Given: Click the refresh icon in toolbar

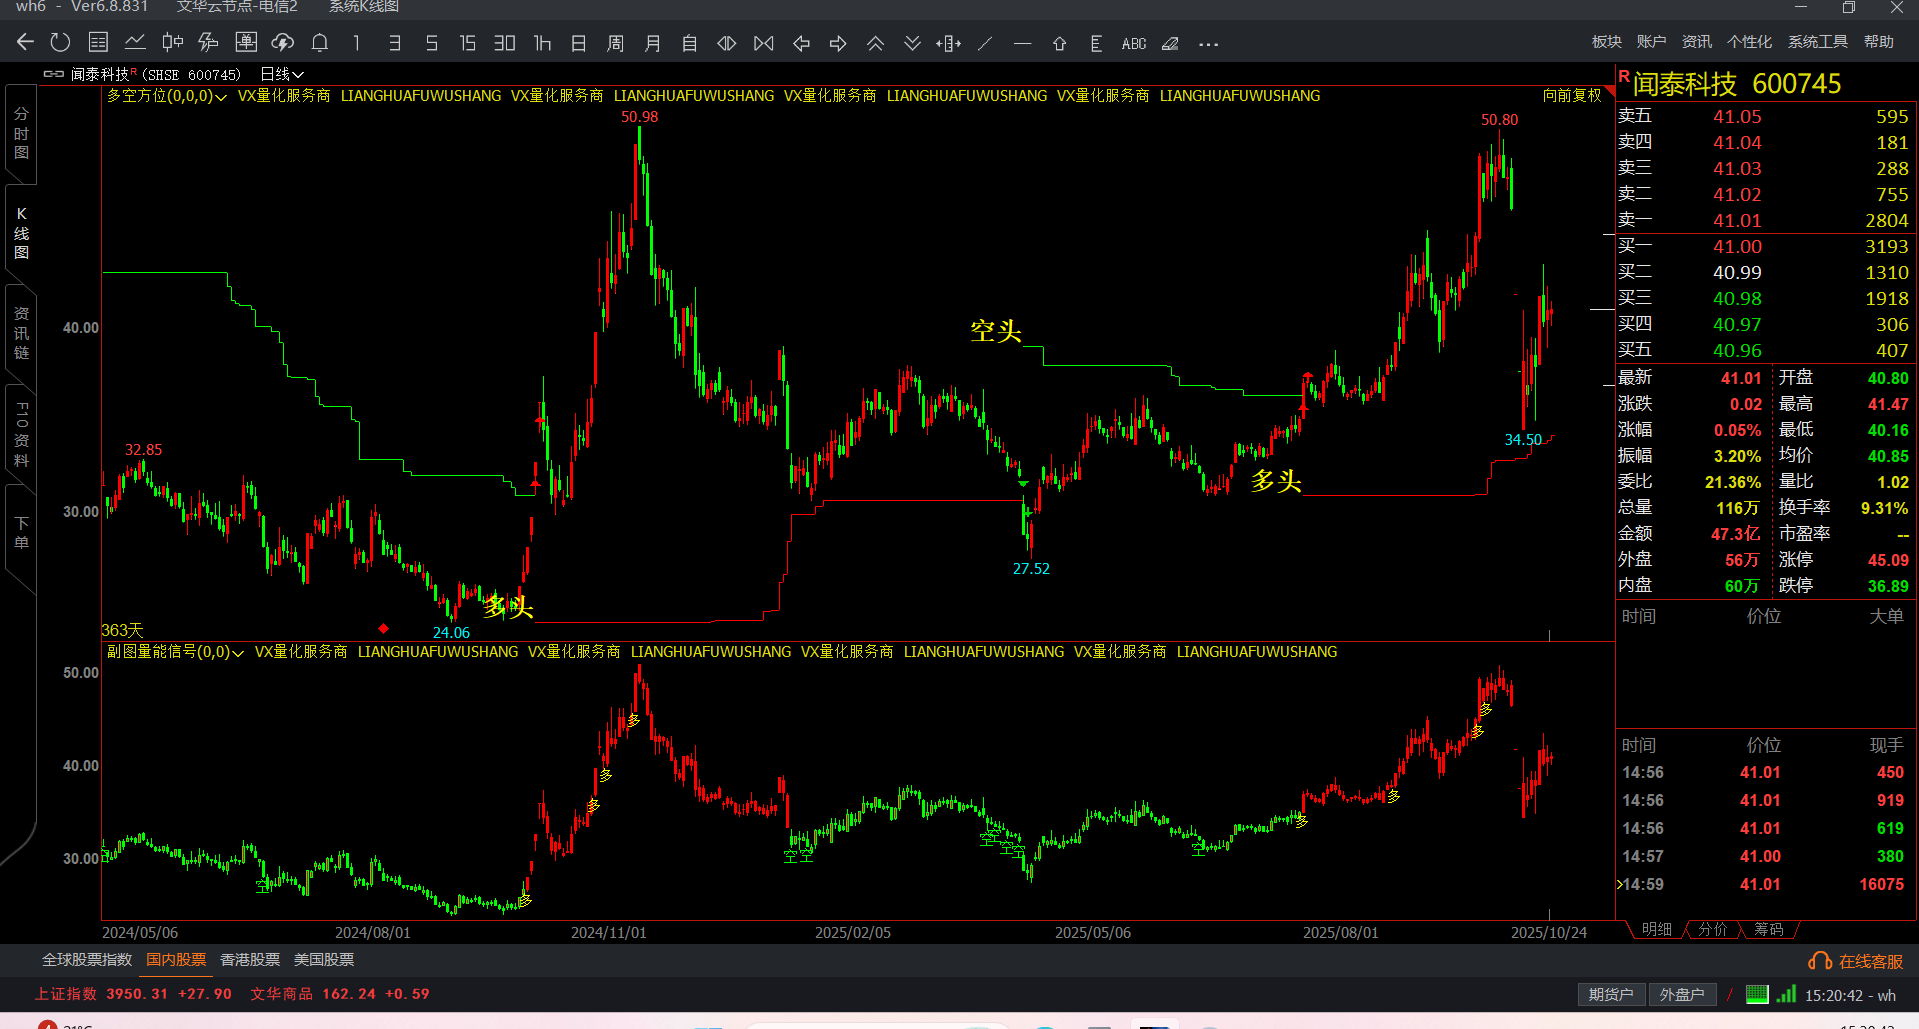Looking at the screenshot, I should coord(60,43).
